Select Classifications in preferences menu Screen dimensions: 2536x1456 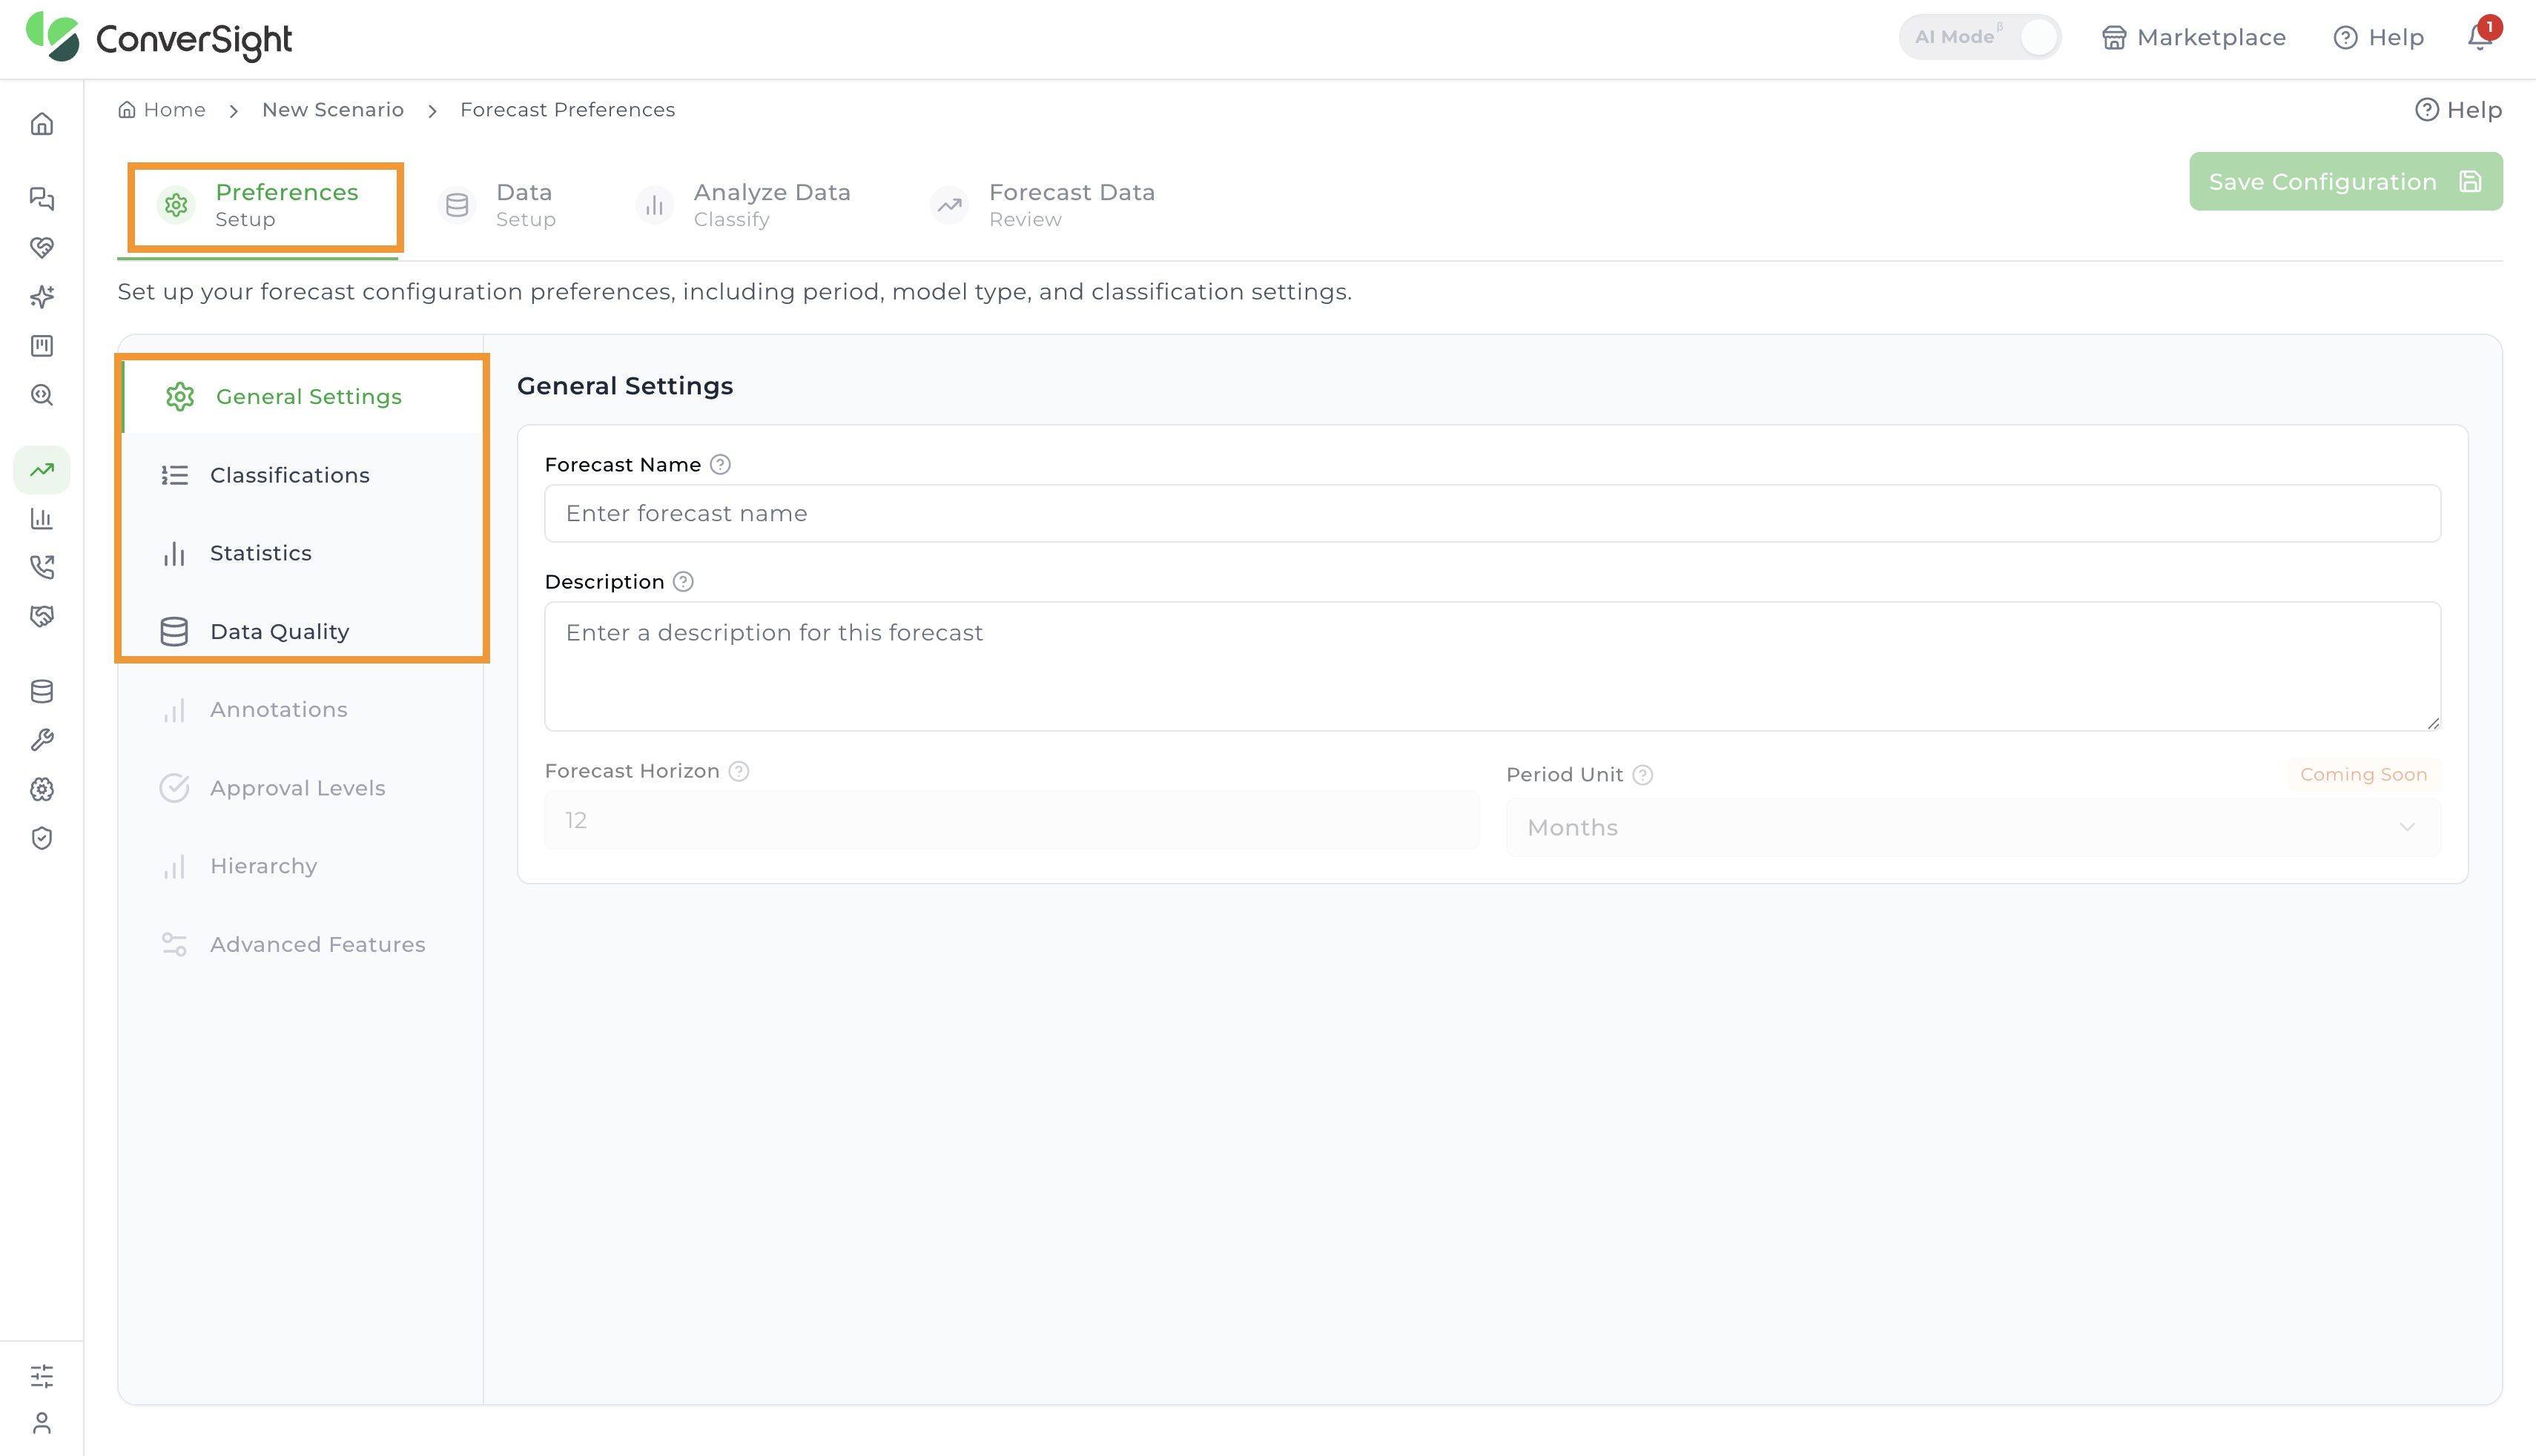click(302, 475)
